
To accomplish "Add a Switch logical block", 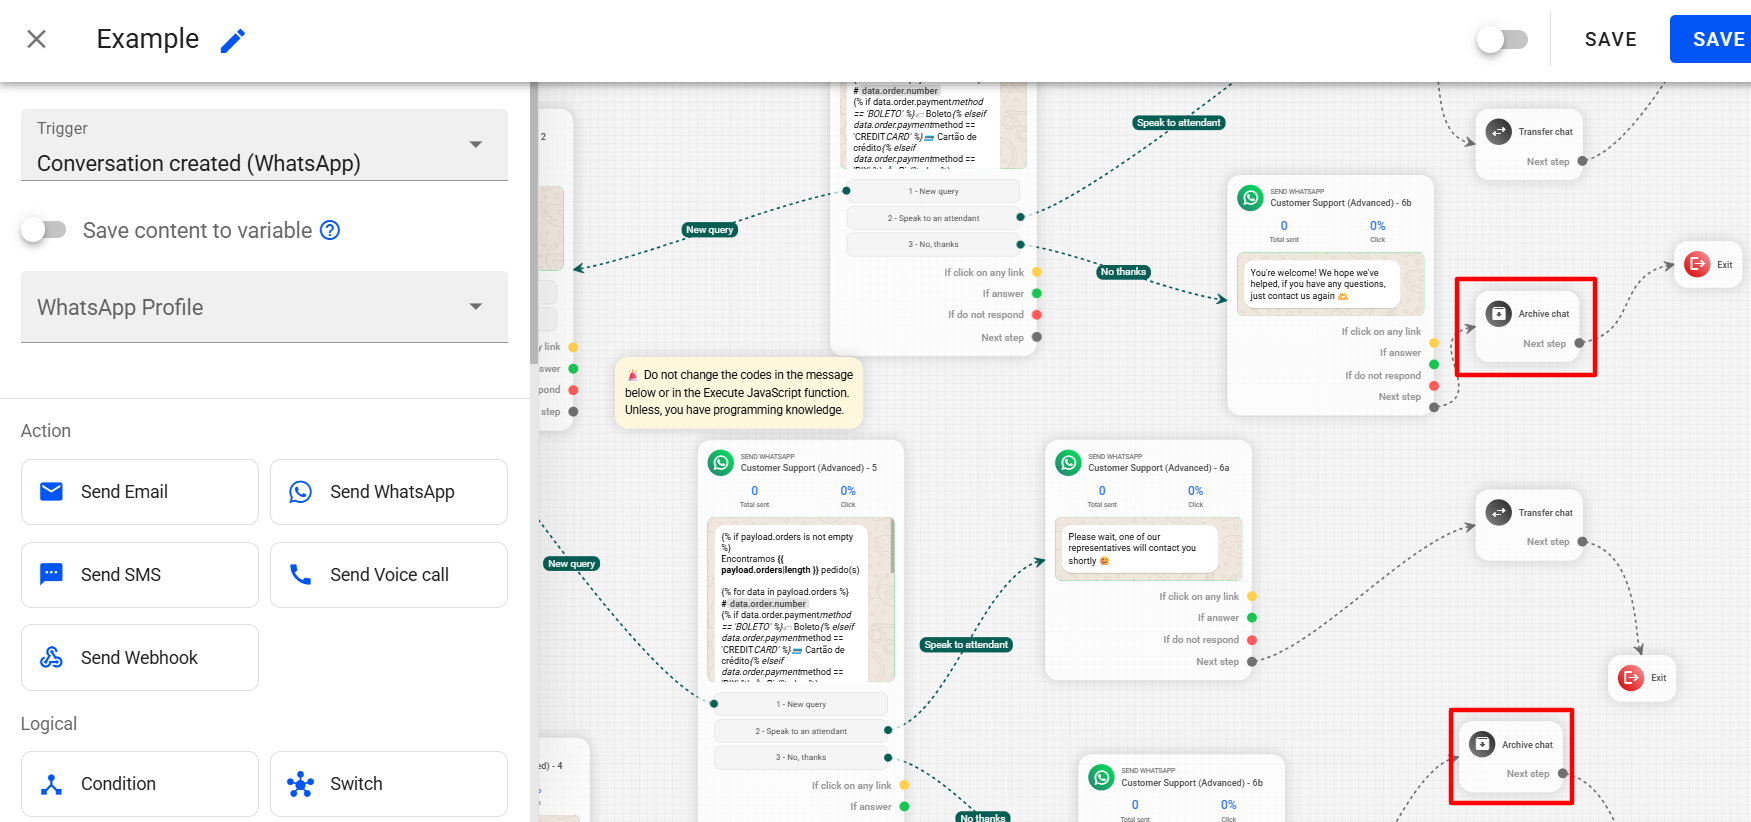I will tap(389, 784).
